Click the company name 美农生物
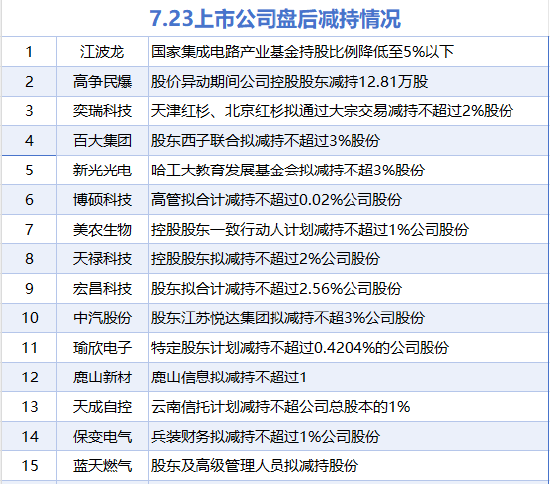Viewport: 550px width, 484px height. pos(102,229)
